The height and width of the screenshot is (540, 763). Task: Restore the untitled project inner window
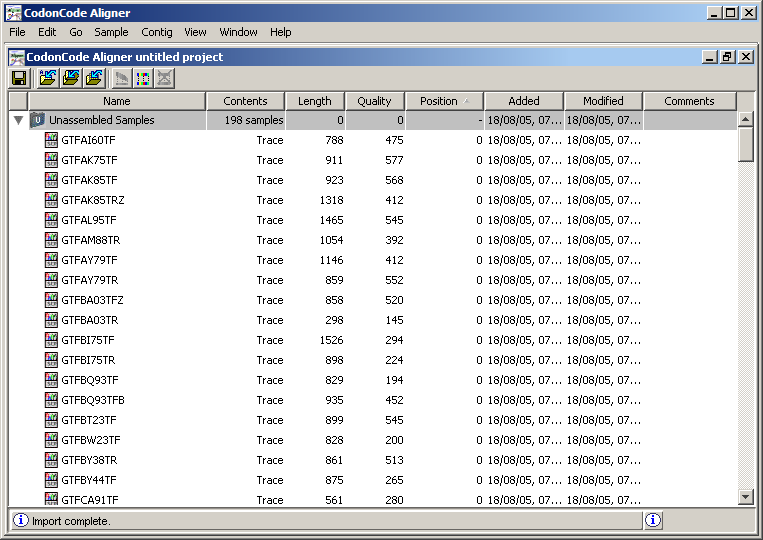click(x=727, y=57)
